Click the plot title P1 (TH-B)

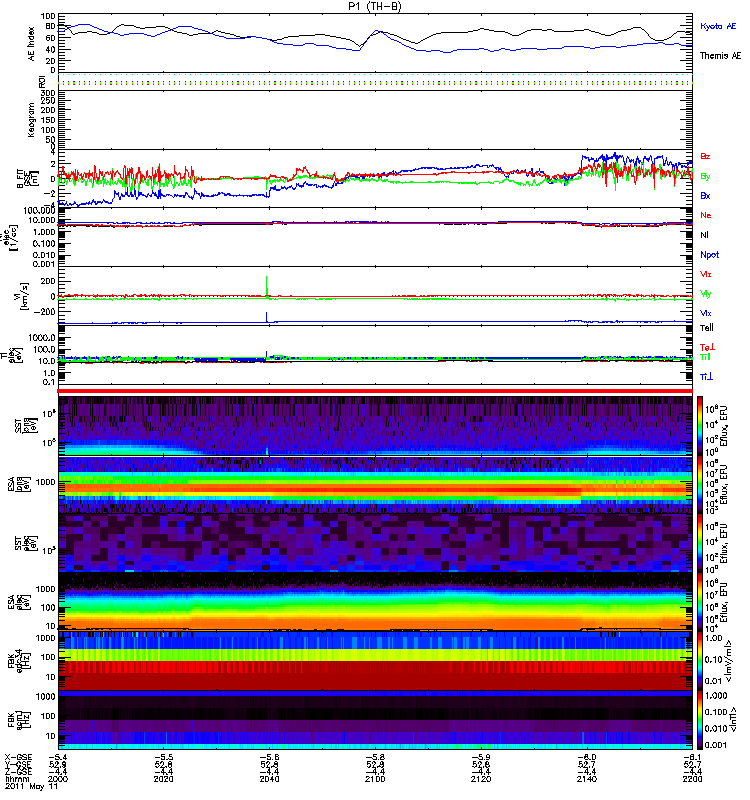[x=375, y=6]
